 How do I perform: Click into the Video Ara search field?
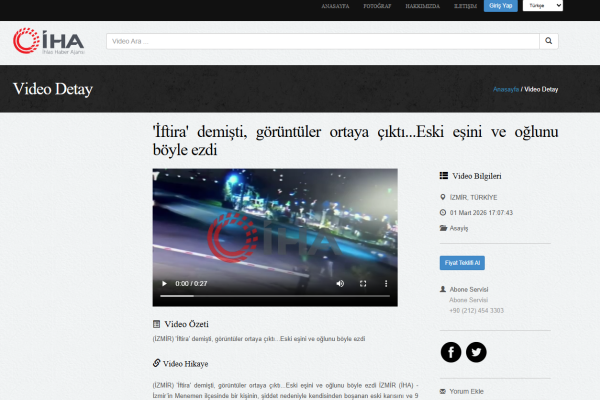323,41
